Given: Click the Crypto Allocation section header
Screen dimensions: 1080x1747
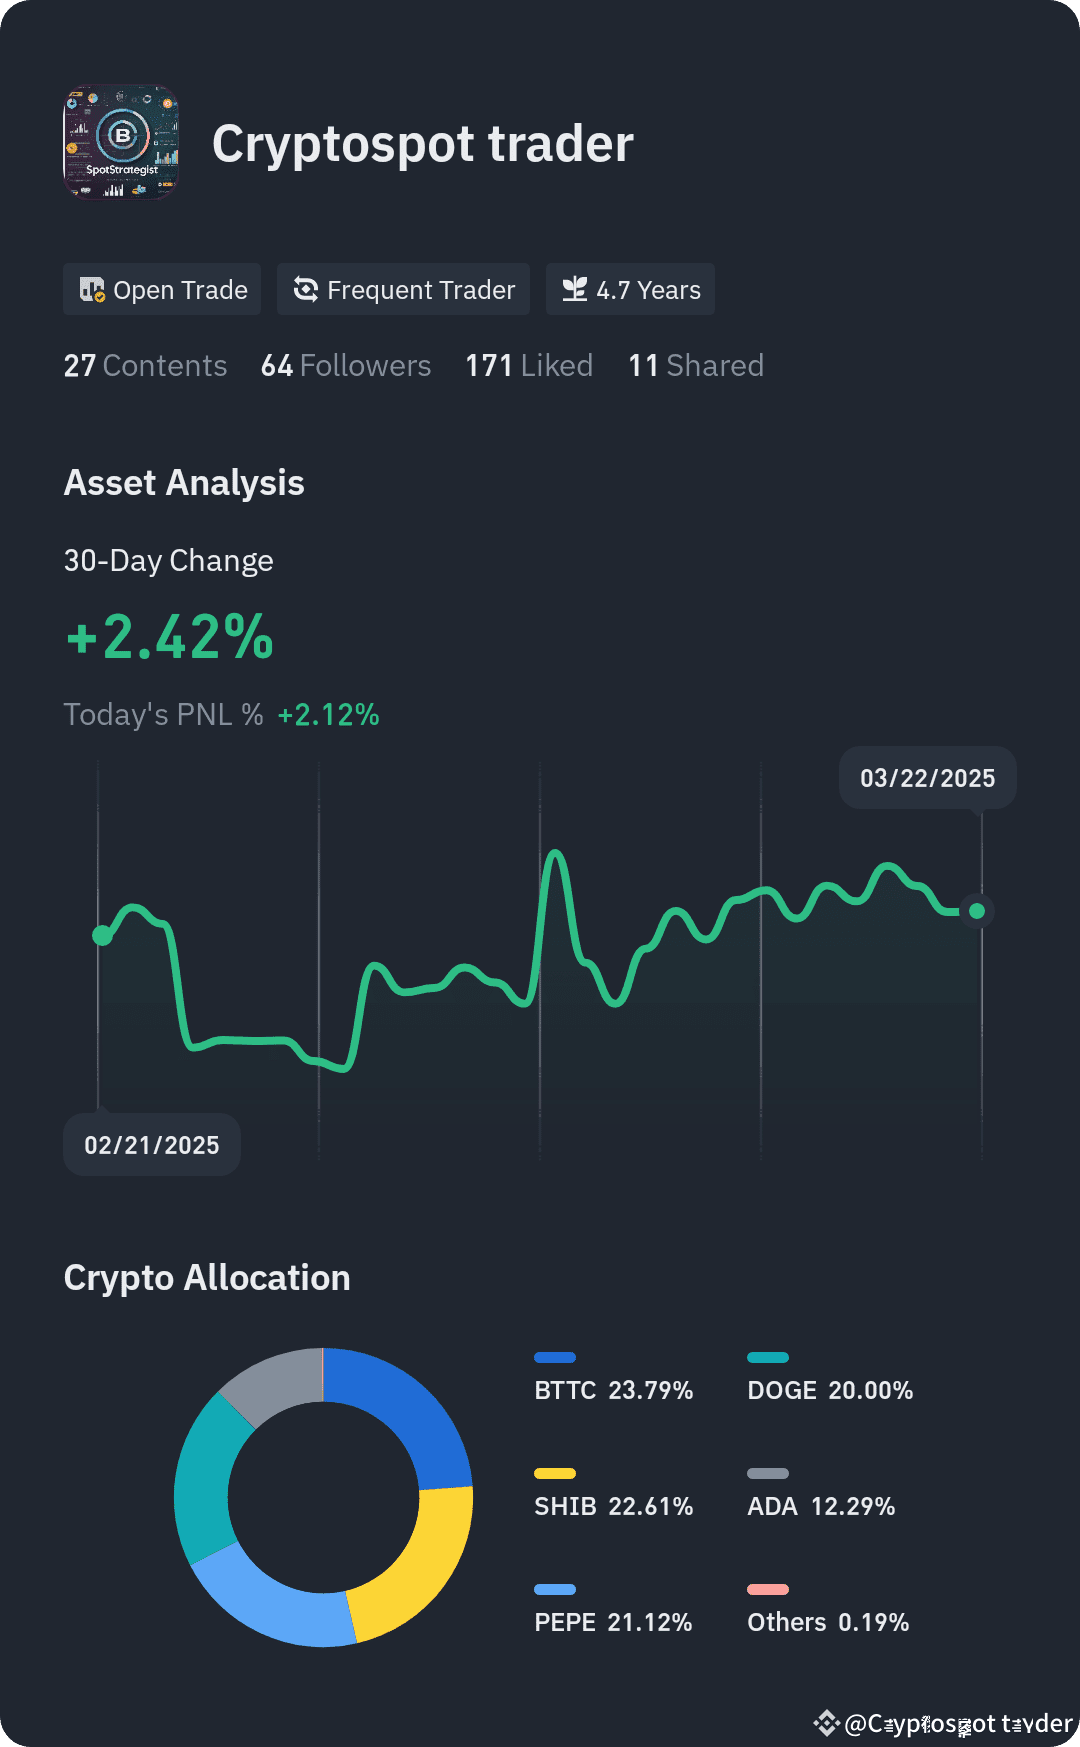Looking at the screenshot, I should [206, 1277].
